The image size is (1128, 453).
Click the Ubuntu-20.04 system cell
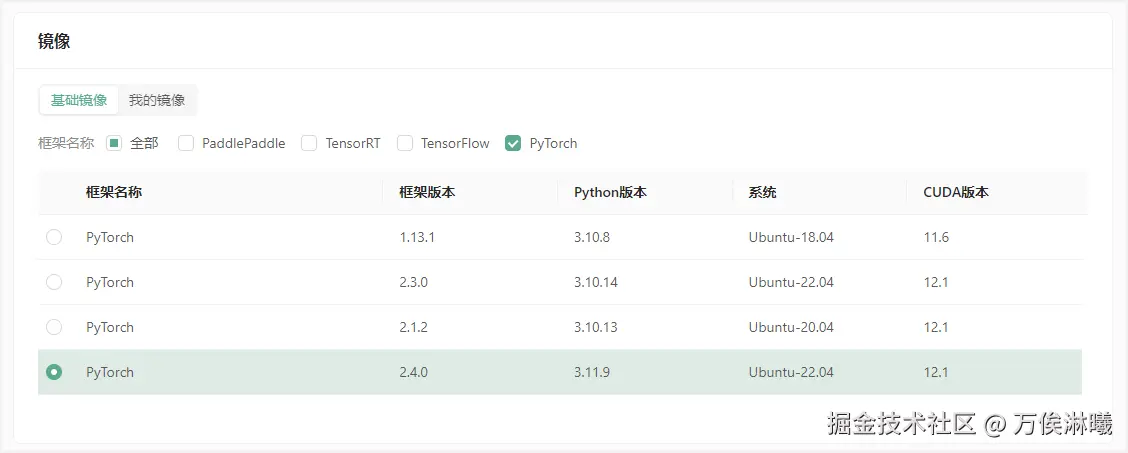791,327
